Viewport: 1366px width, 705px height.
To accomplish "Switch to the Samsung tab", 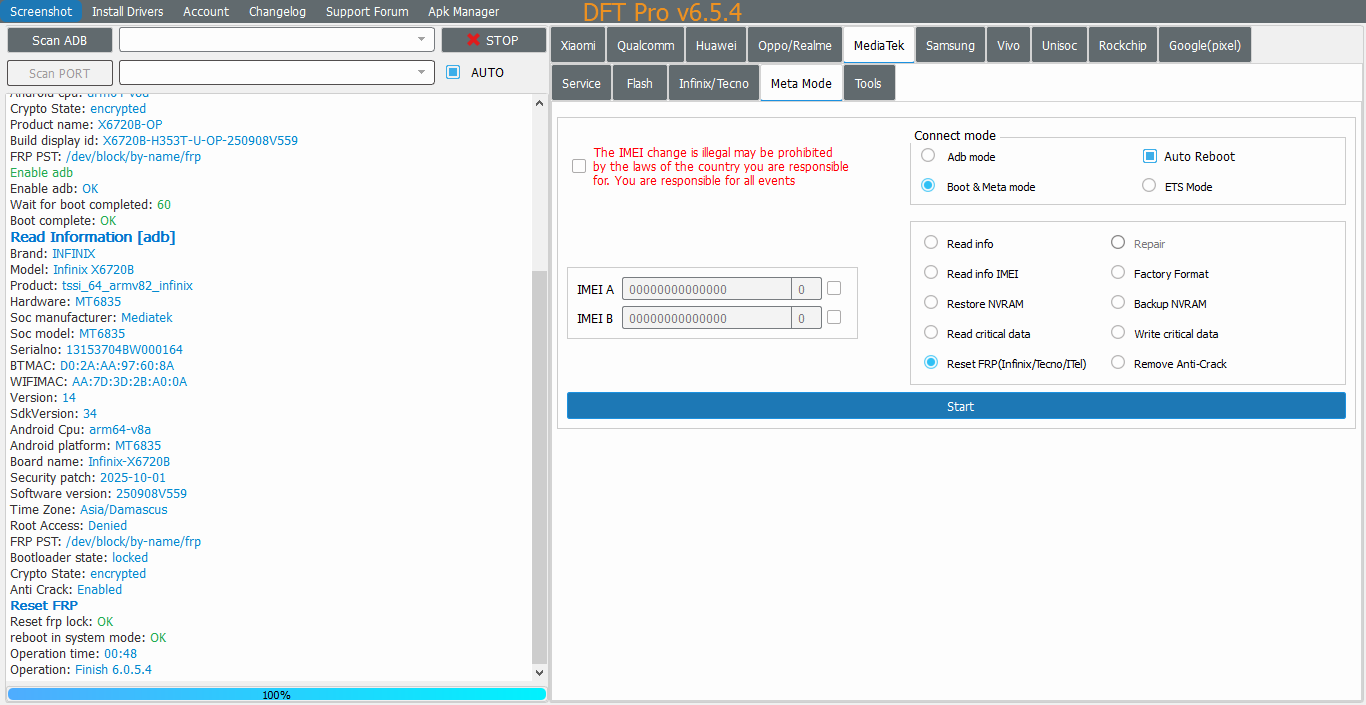I will tap(950, 45).
